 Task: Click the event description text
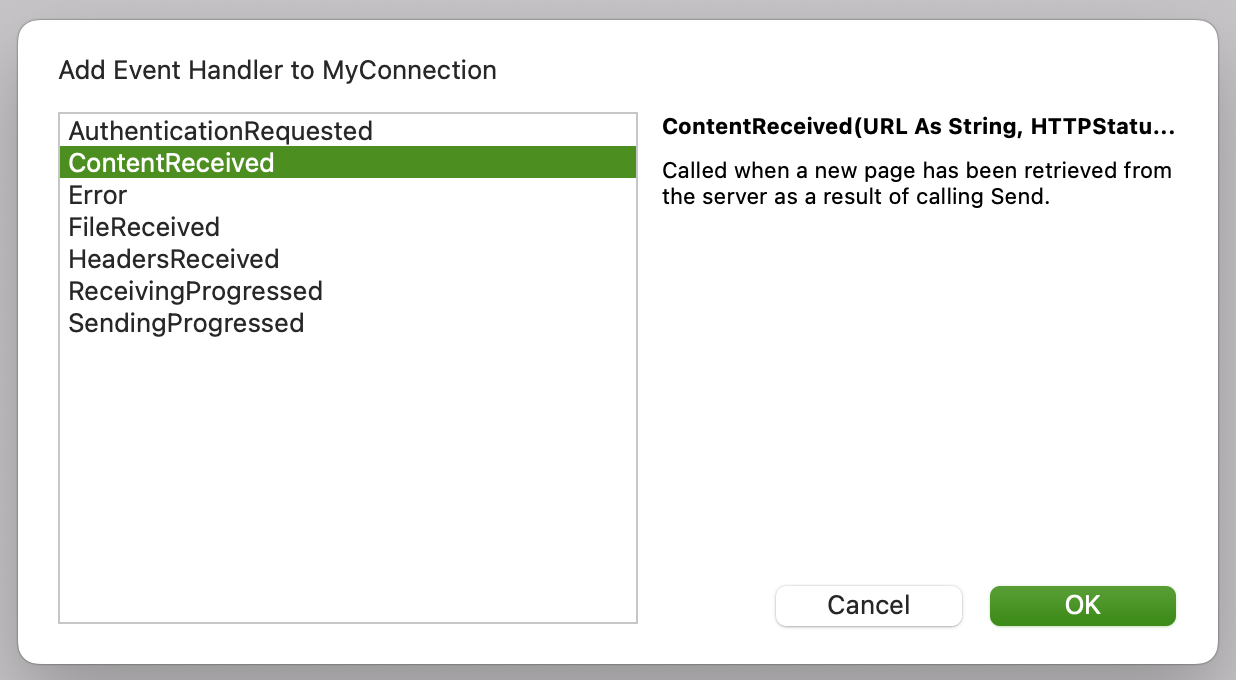point(915,183)
